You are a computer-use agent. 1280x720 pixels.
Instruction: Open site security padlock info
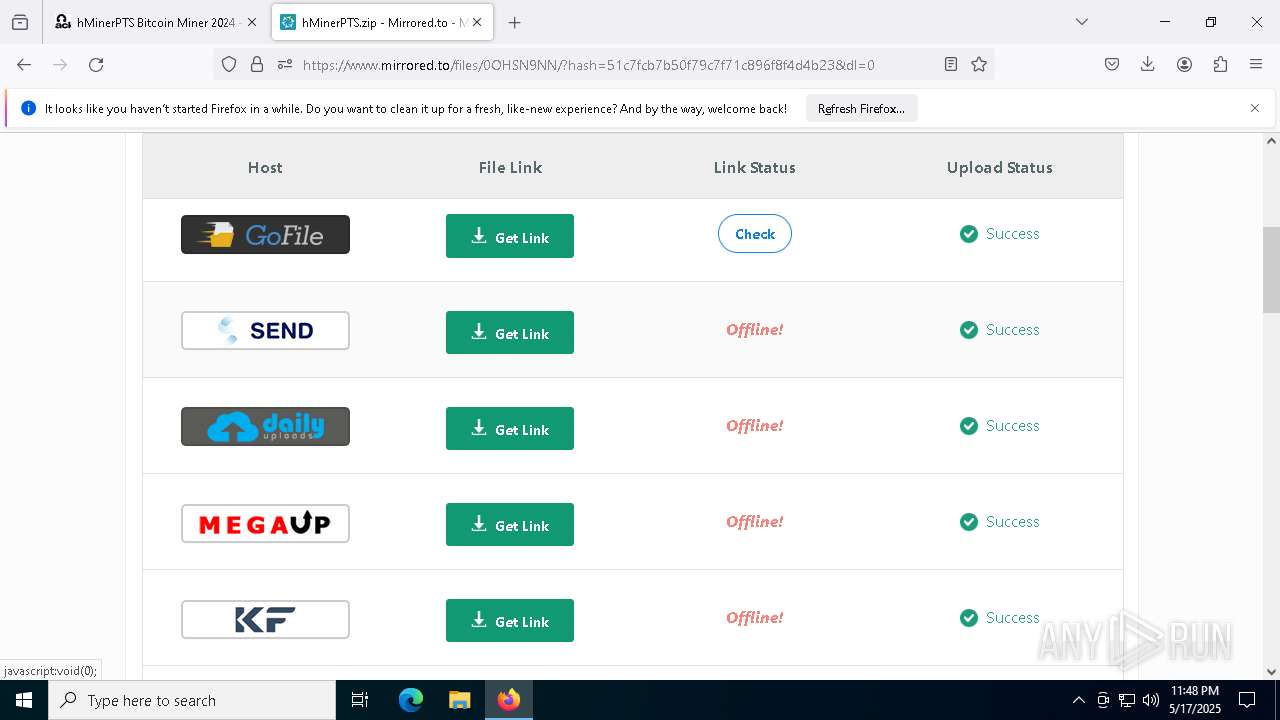pos(257,64)
